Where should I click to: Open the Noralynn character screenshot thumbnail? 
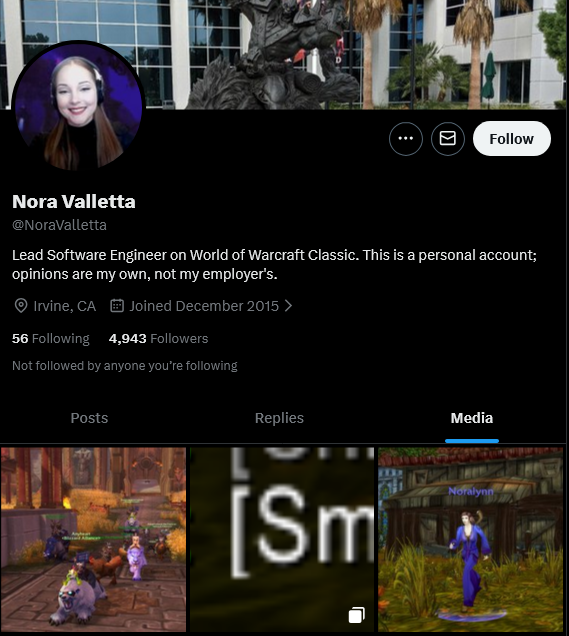click(x=470, y=539)
